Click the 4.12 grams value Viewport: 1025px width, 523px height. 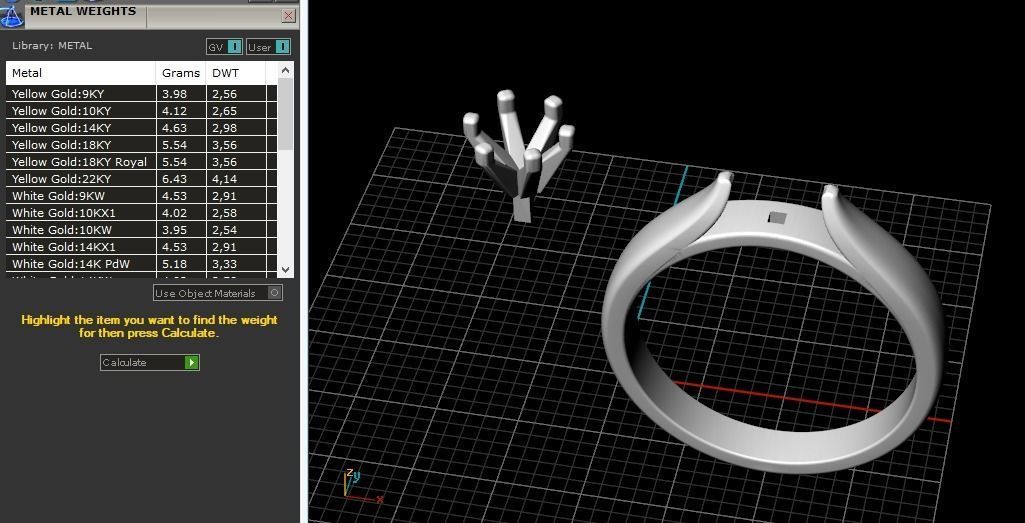click(x=175, y=111)
